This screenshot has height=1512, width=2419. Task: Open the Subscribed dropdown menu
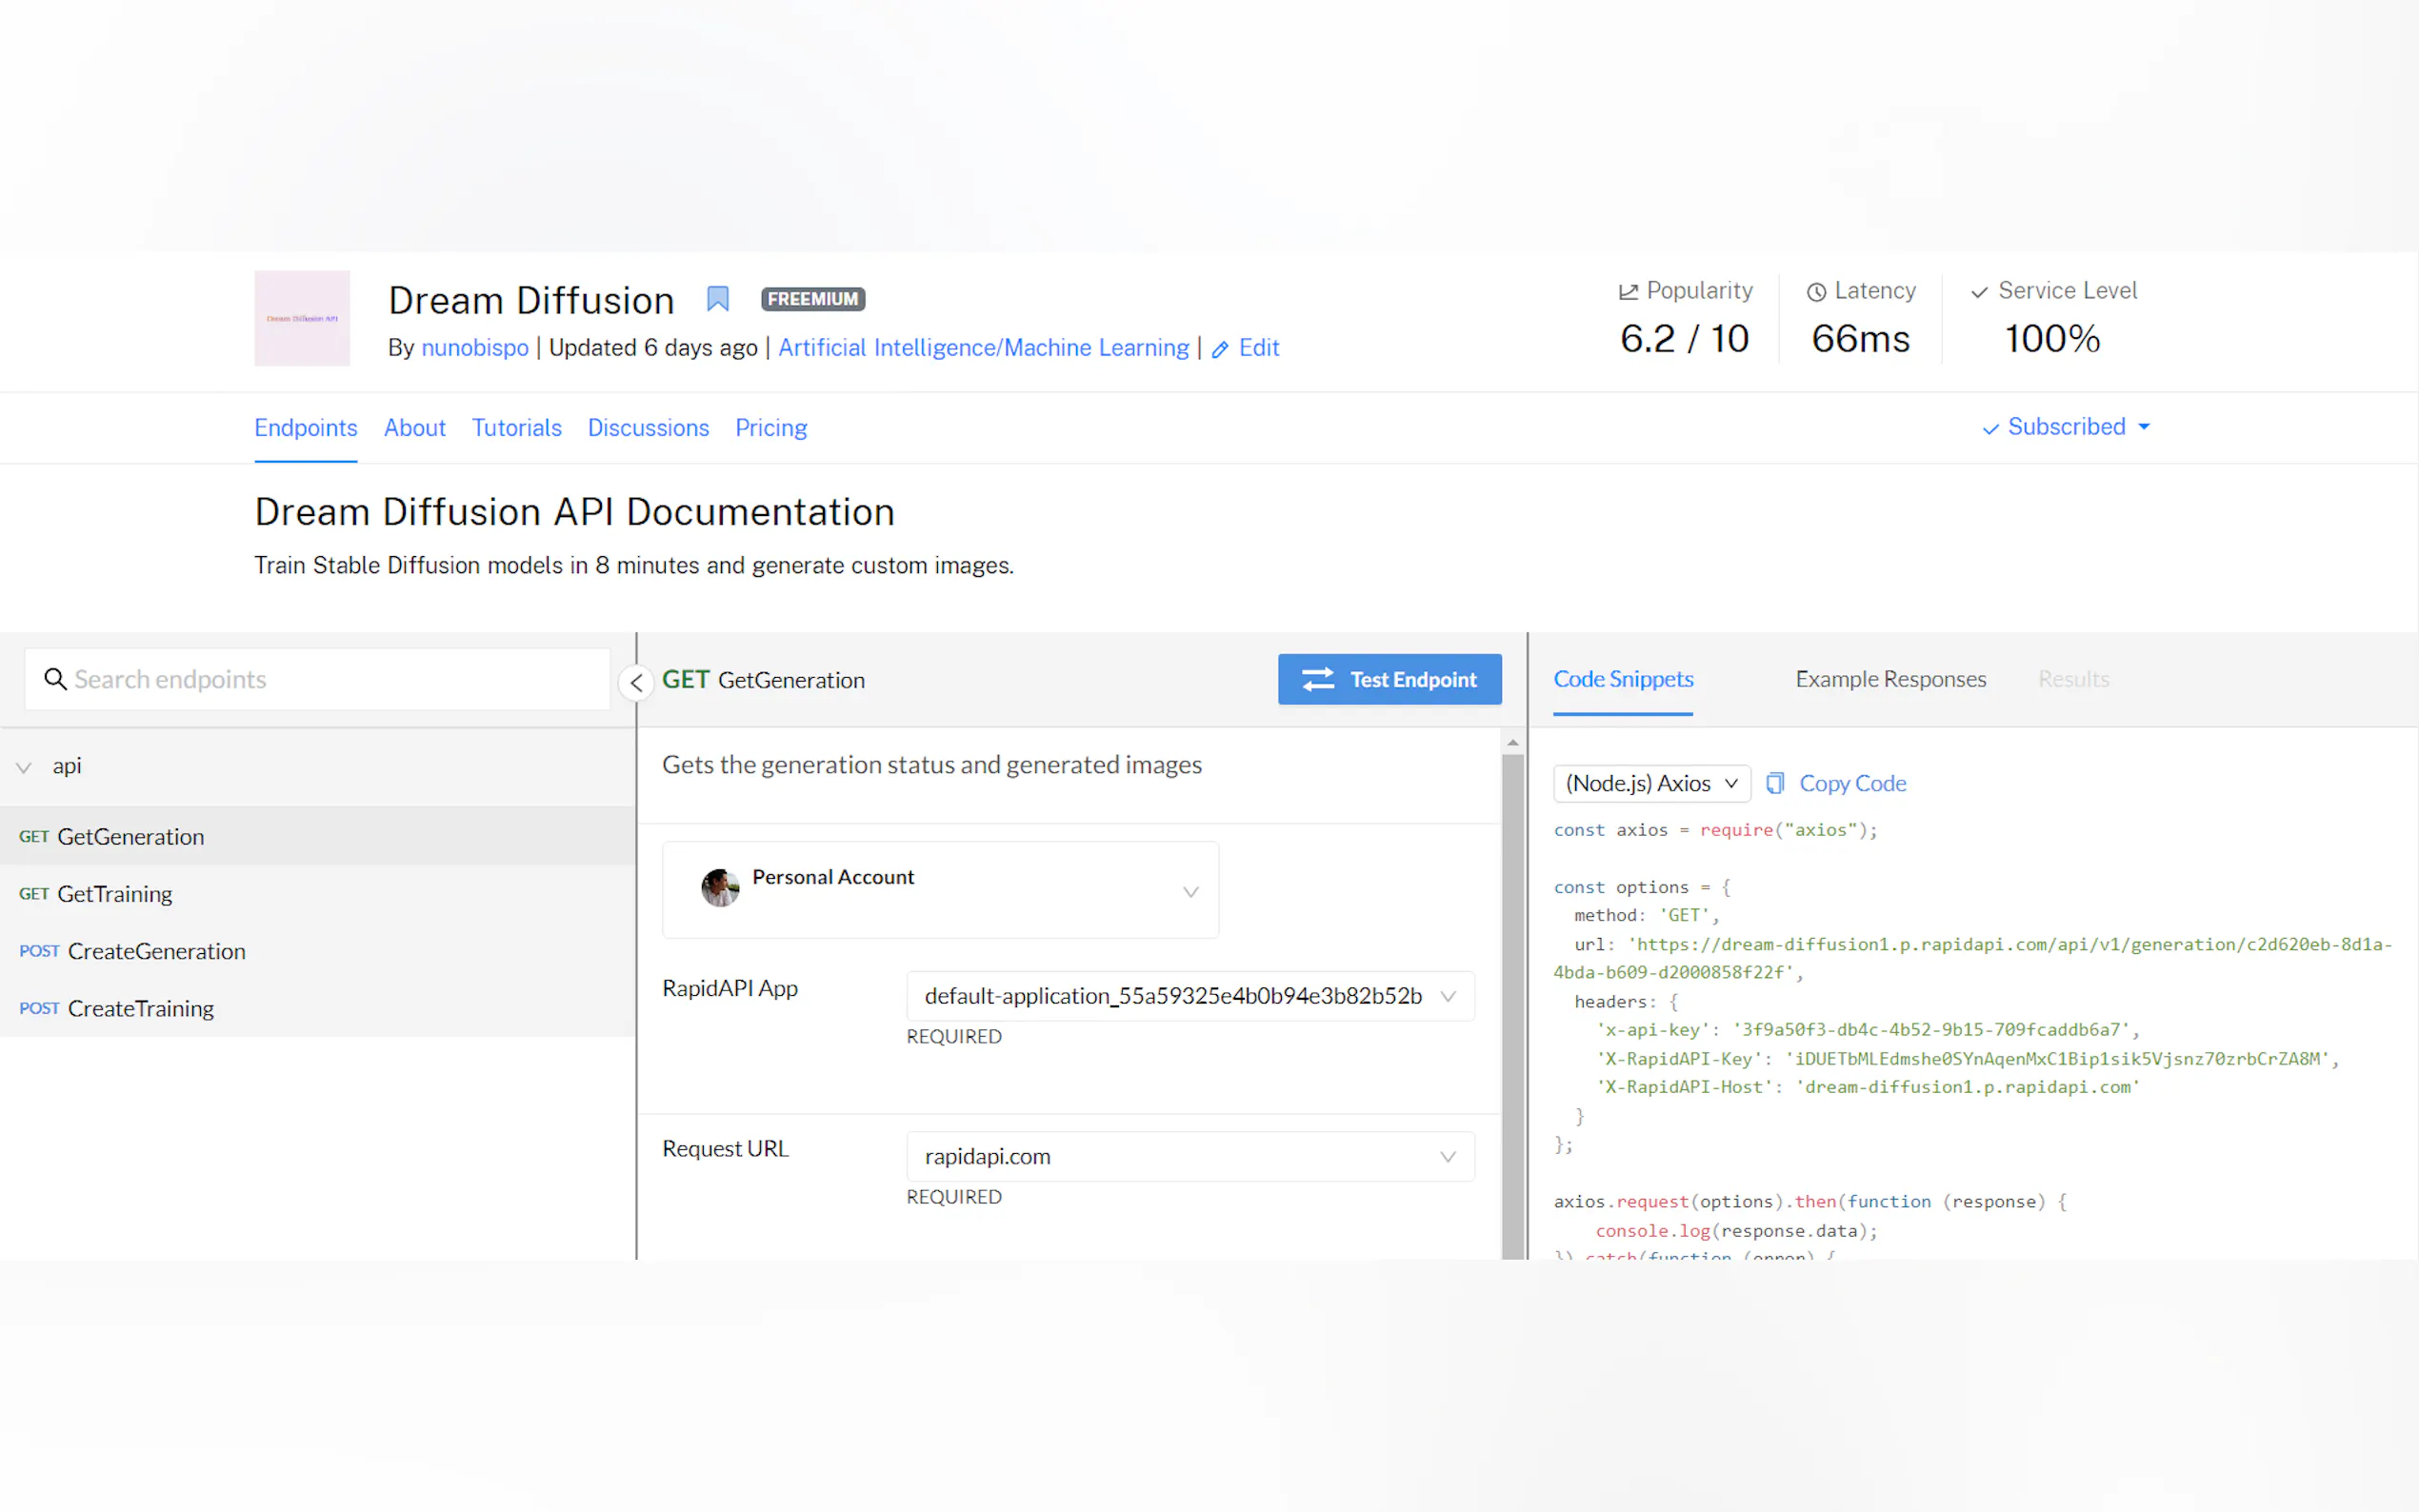coord(2066,427)
